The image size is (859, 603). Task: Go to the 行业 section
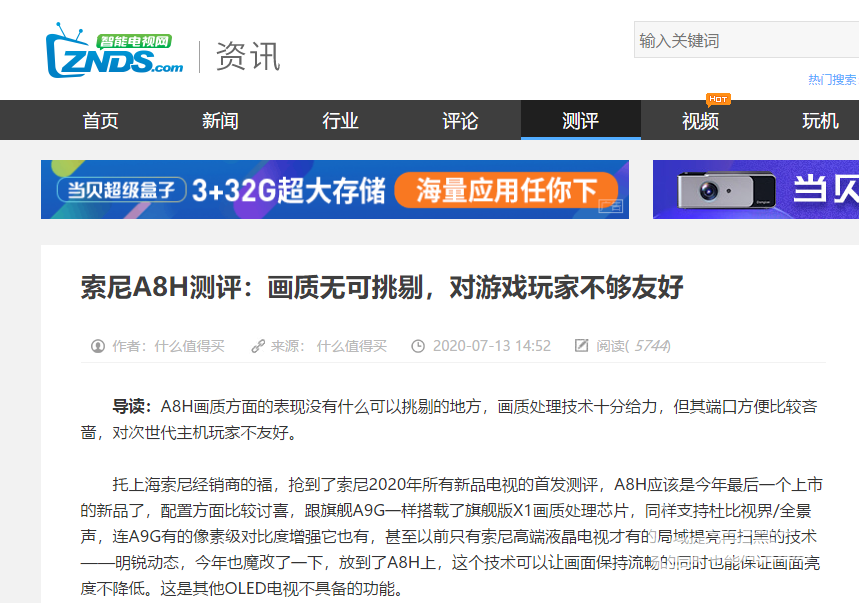tap(340, 120)
